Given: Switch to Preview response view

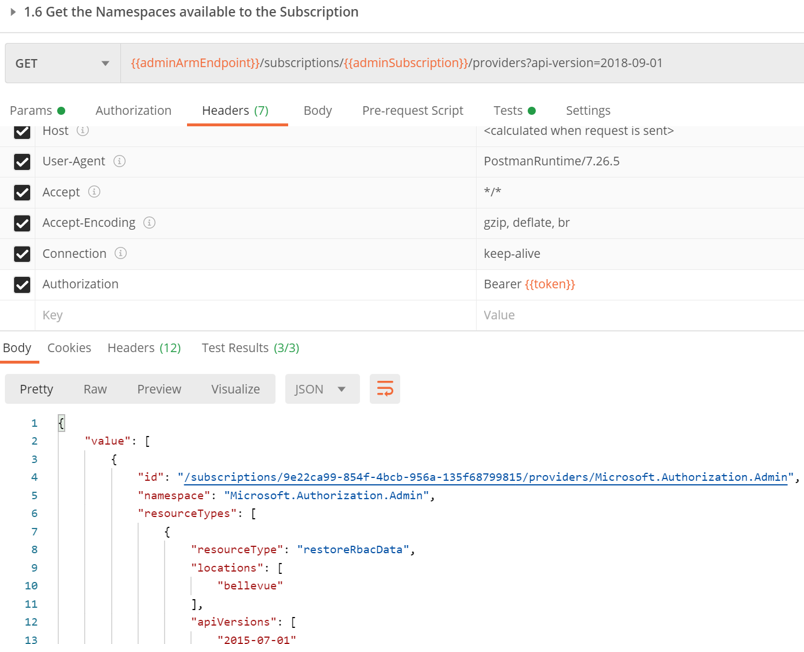Looking at the screenshot, I should 159,389.
